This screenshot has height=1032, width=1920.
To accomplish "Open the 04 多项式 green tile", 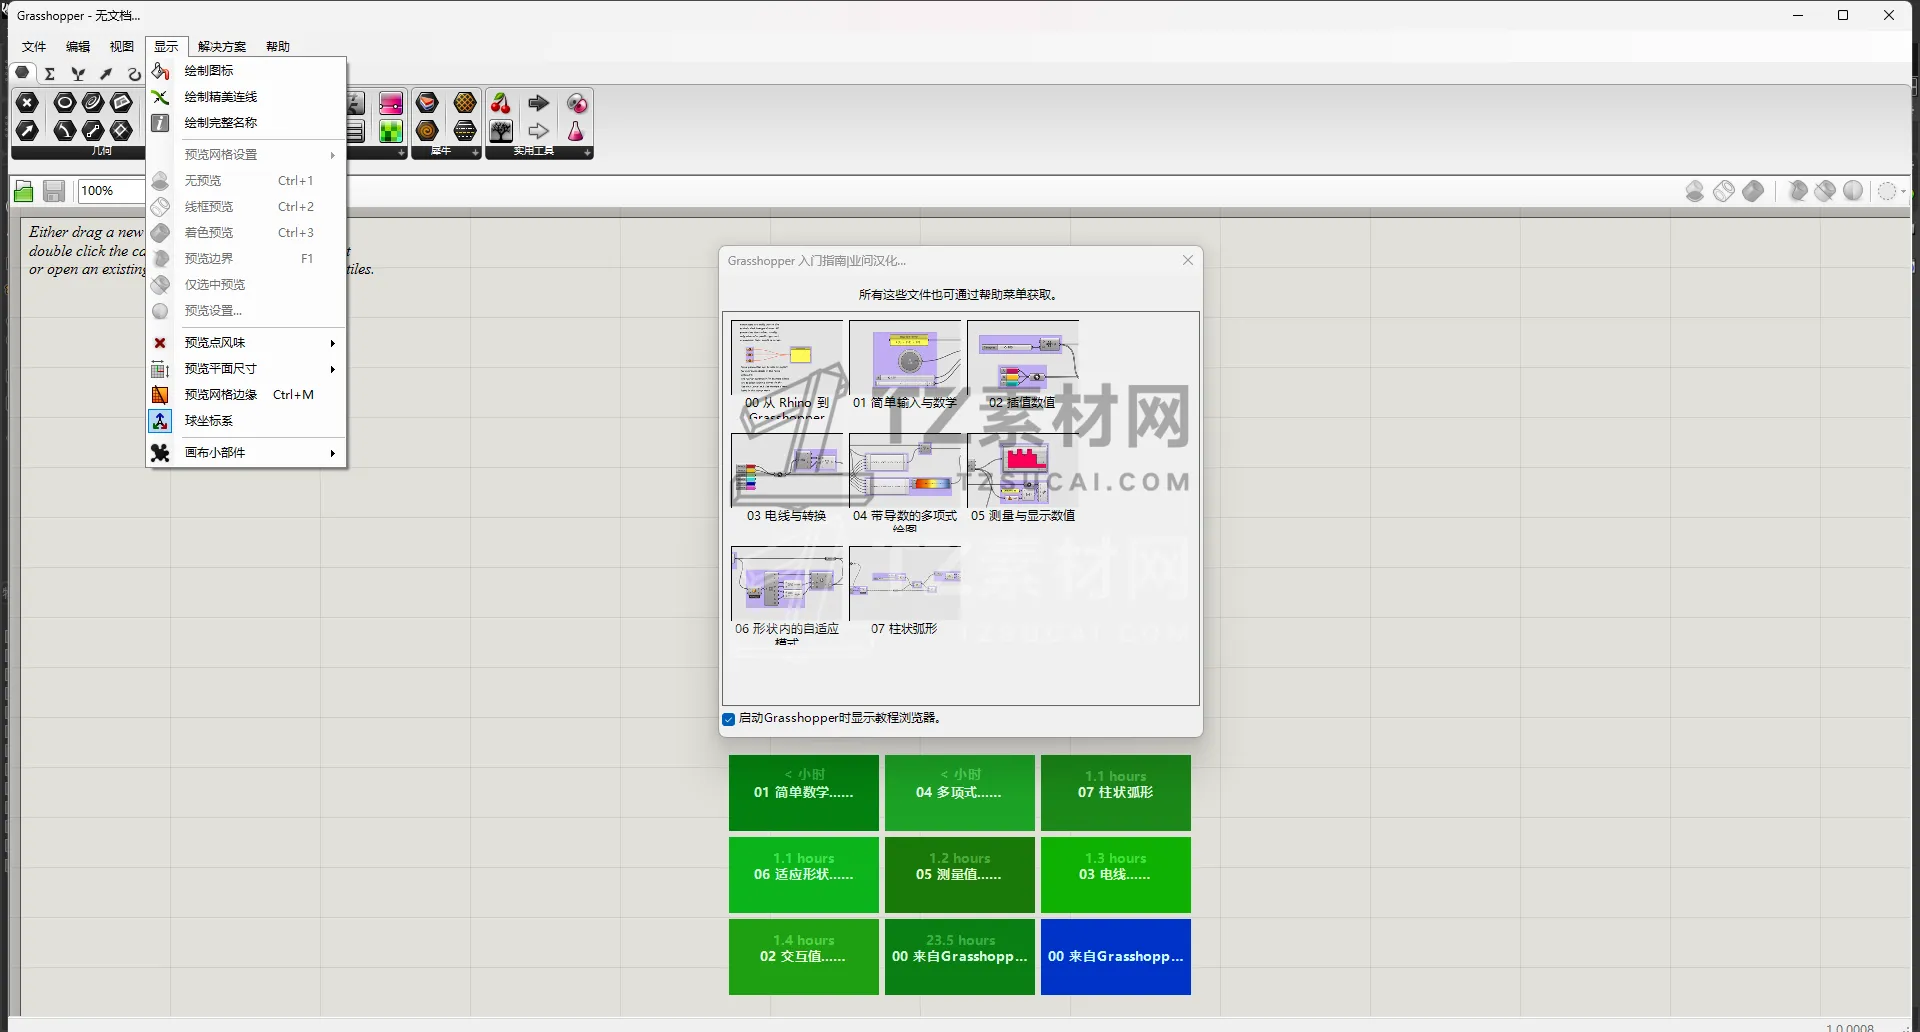I will 960,793.
